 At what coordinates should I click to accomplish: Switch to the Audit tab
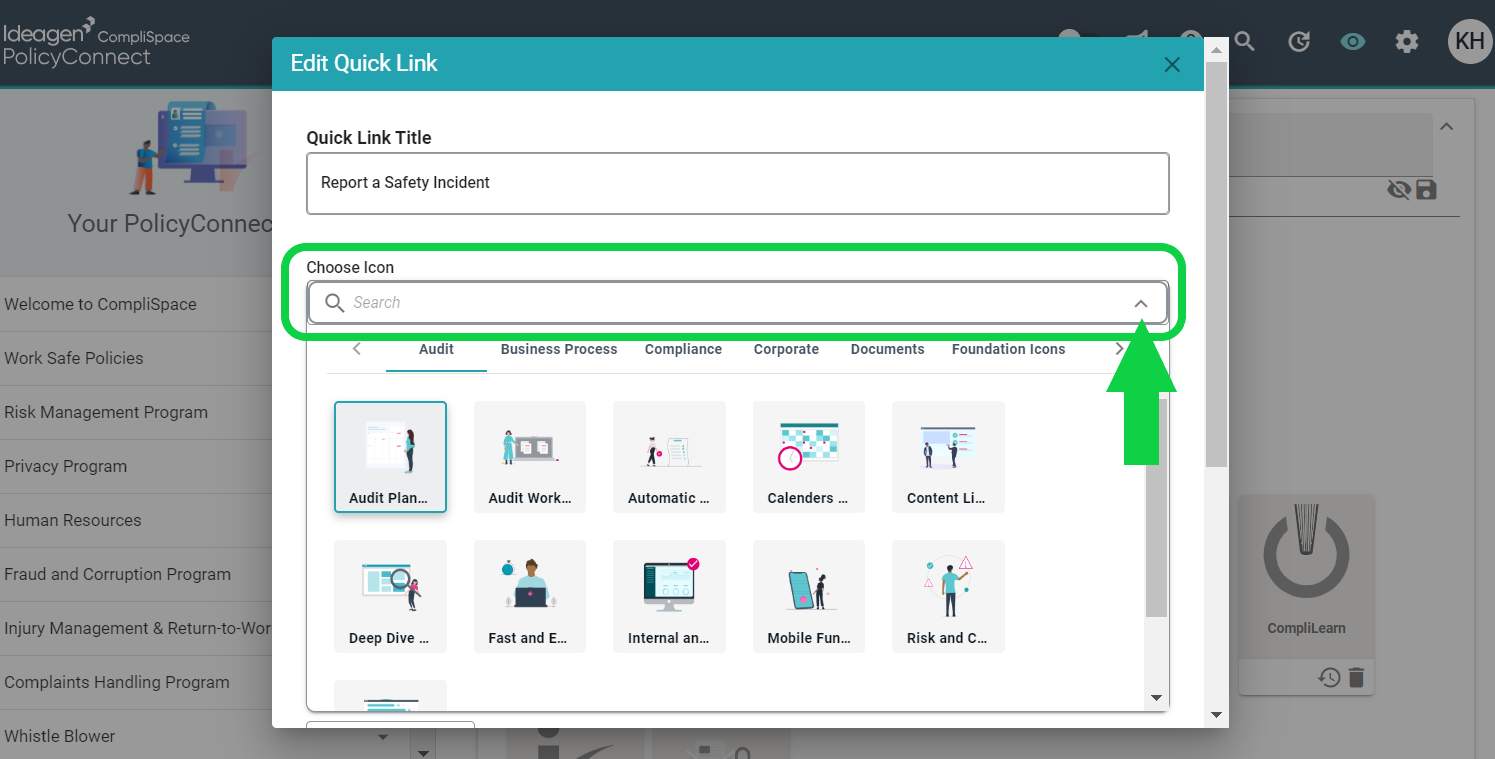pos(436,349)
